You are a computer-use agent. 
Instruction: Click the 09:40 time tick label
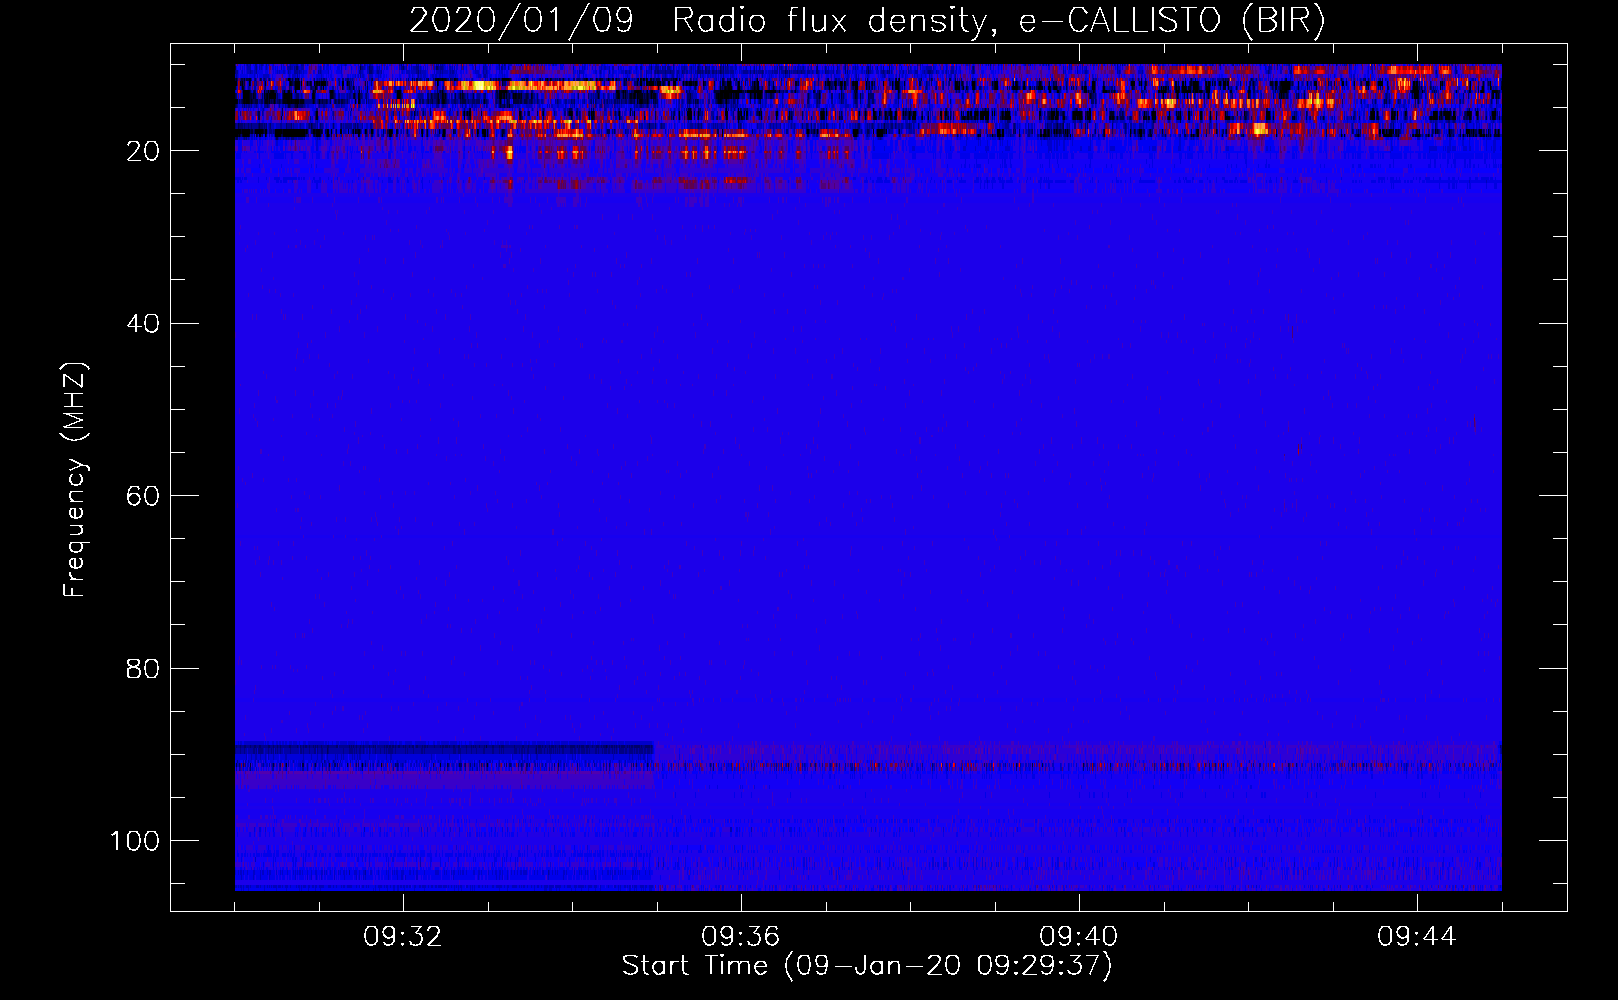(x=1079, y=937)
